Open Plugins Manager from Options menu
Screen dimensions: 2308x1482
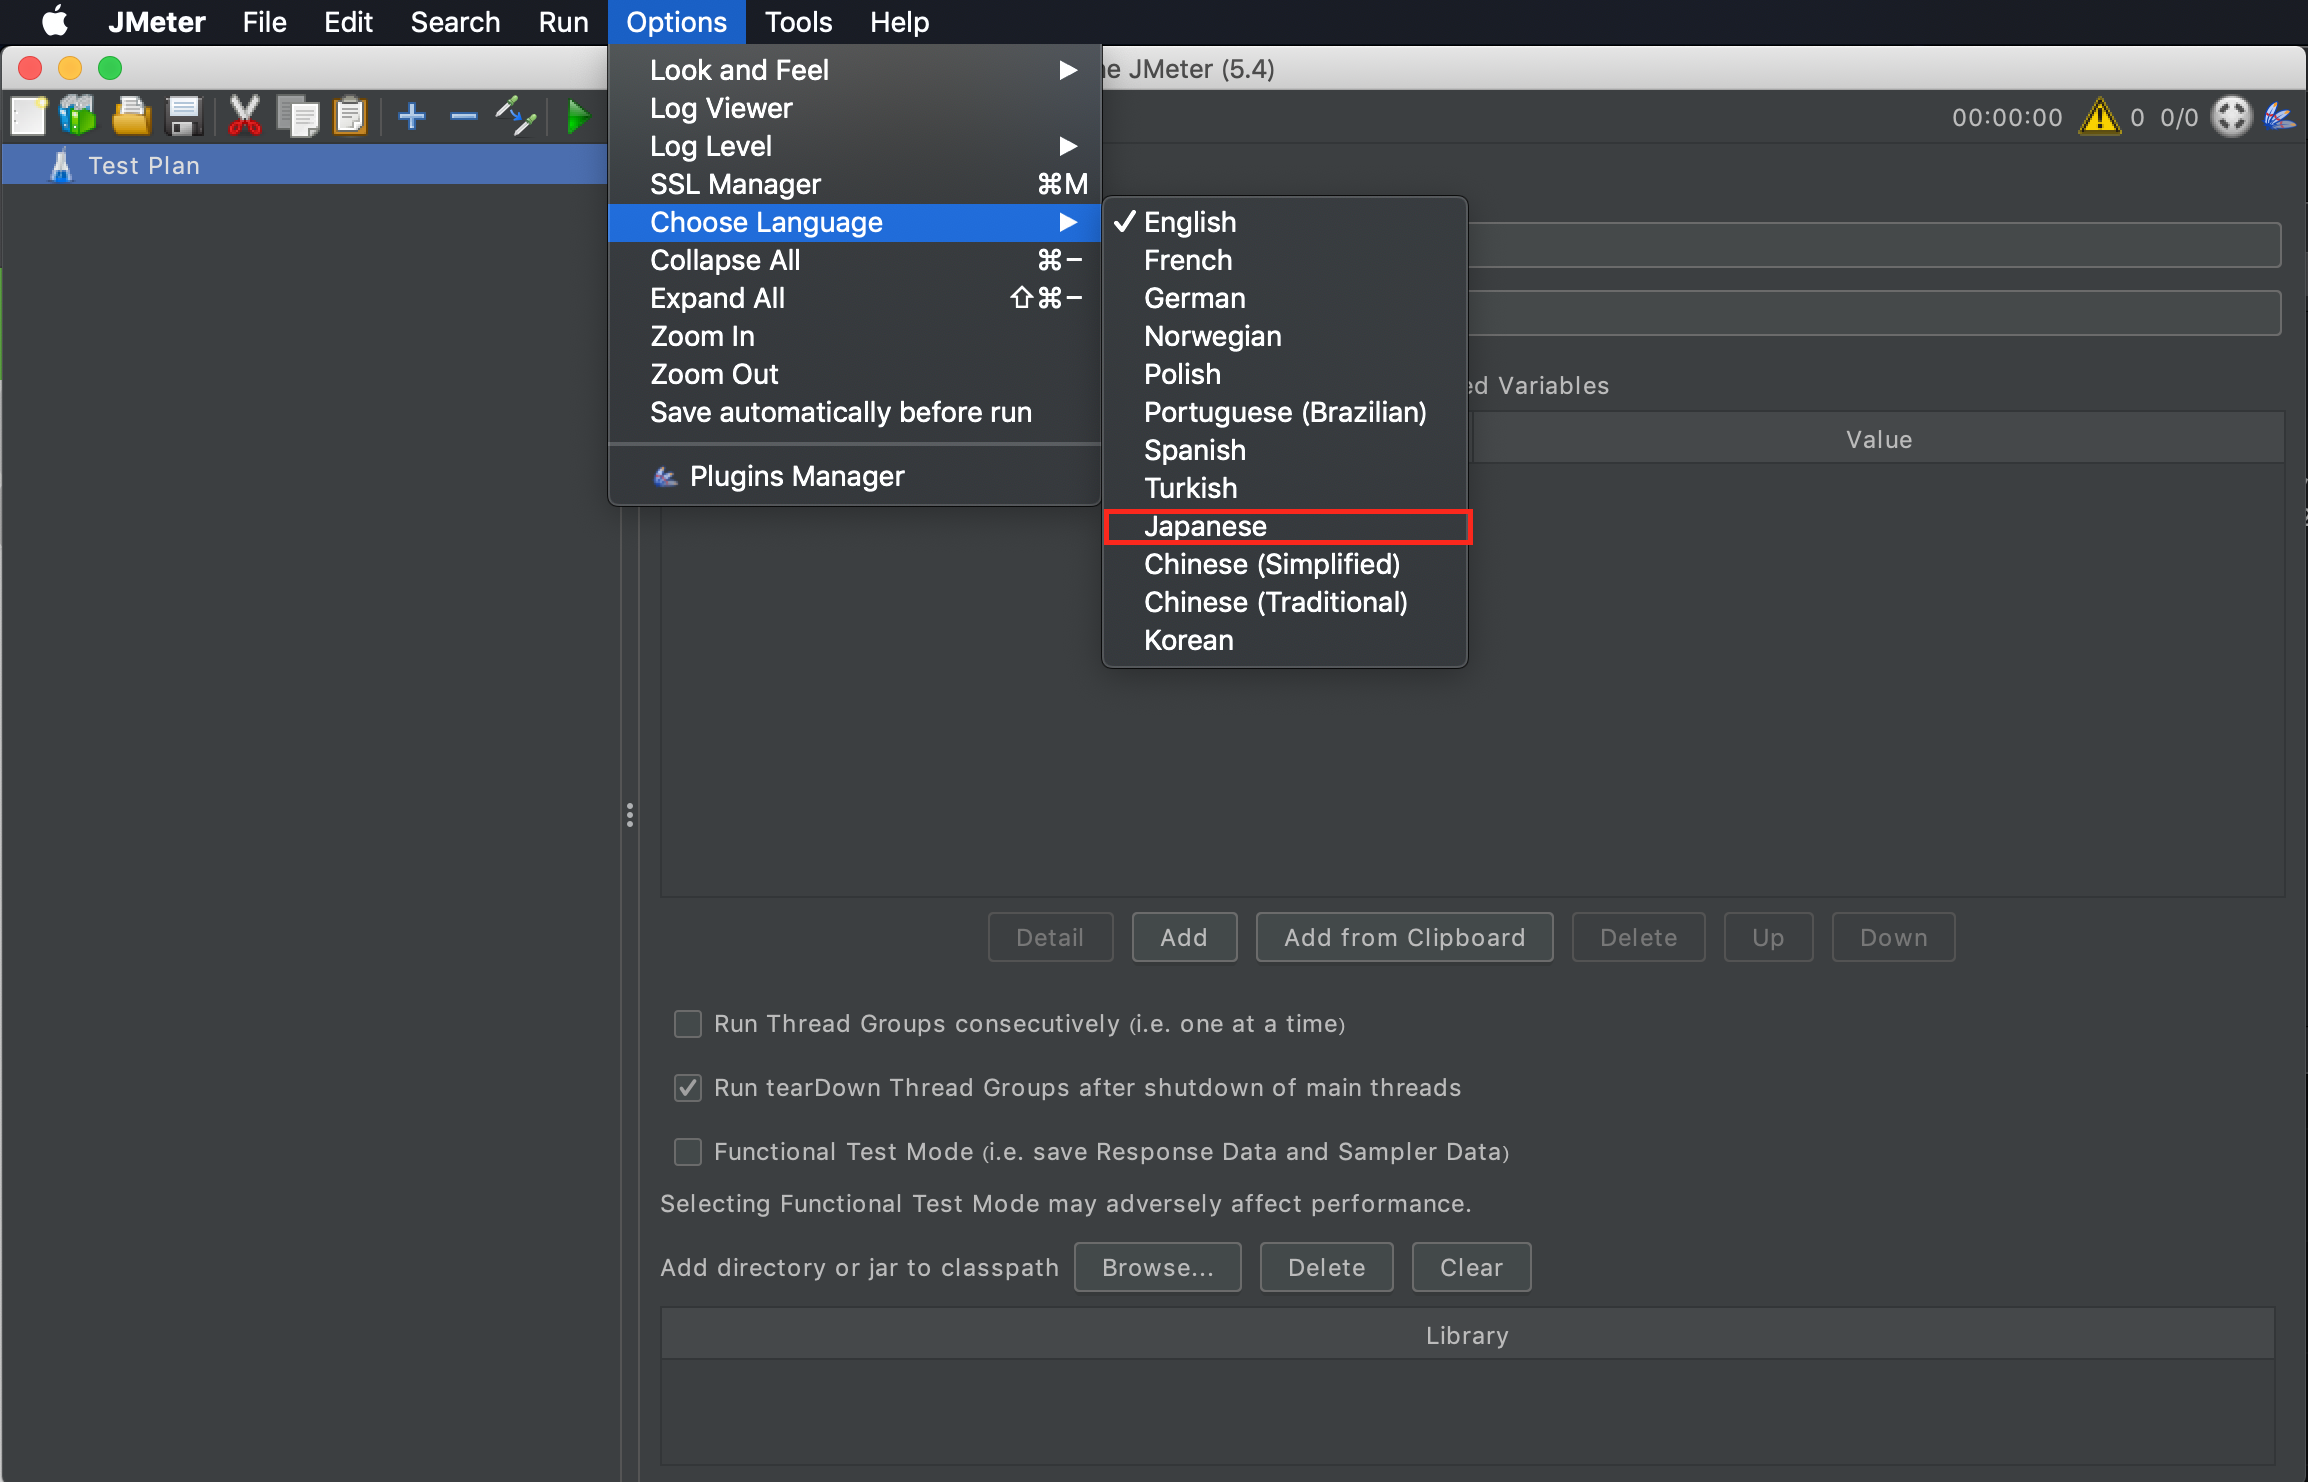[796, 476]
